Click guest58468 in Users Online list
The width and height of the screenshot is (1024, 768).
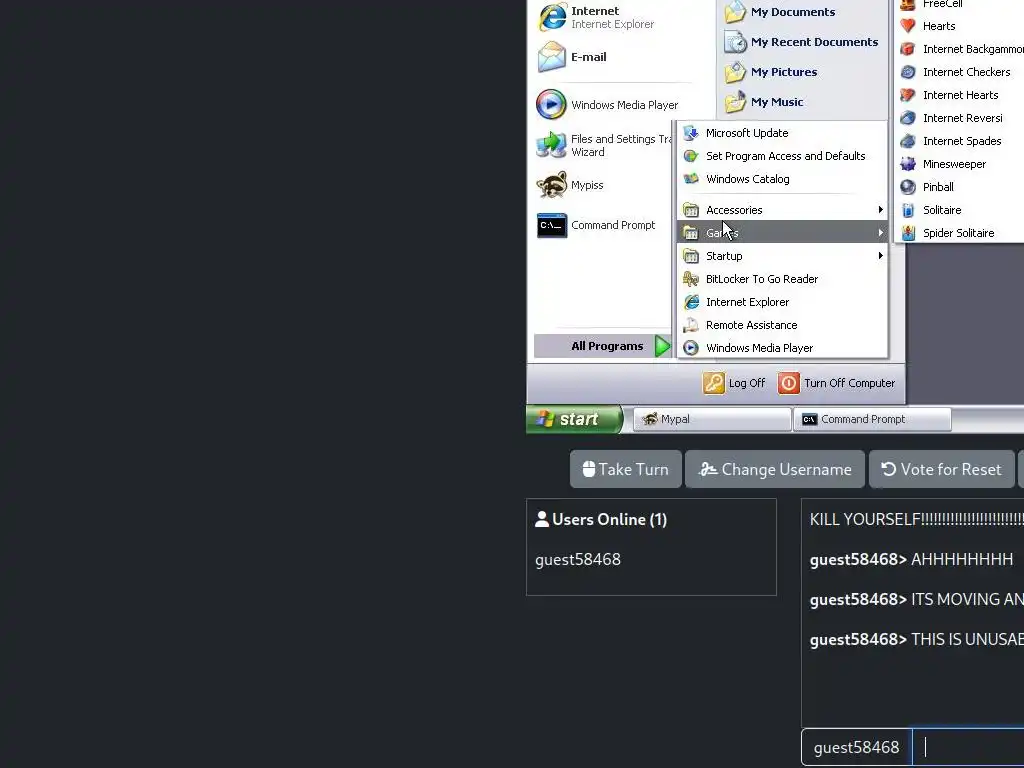(578, 560)
